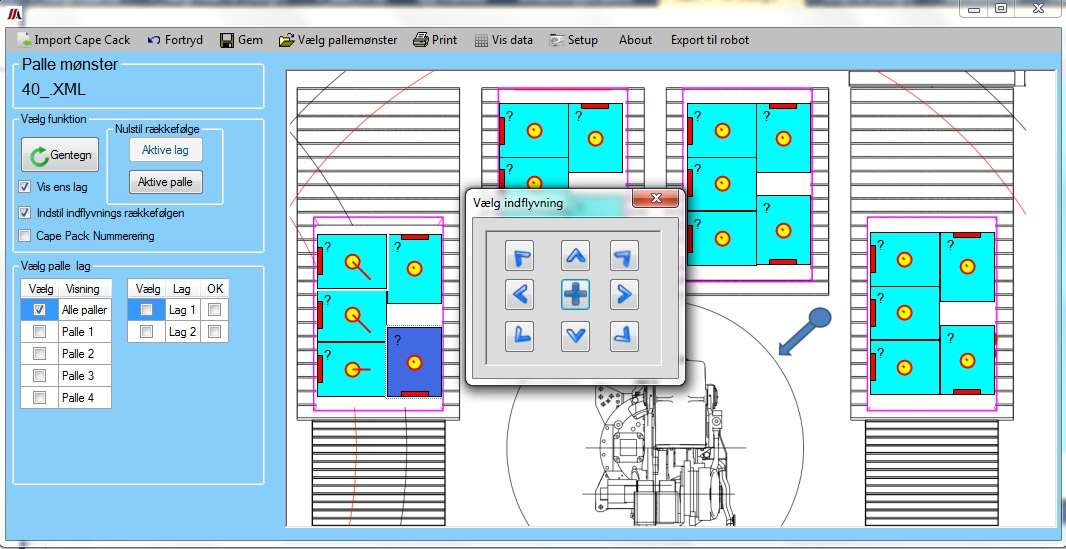Click the Lag column header
This screenshot has height=549, width=1066.
pos(182,289)
